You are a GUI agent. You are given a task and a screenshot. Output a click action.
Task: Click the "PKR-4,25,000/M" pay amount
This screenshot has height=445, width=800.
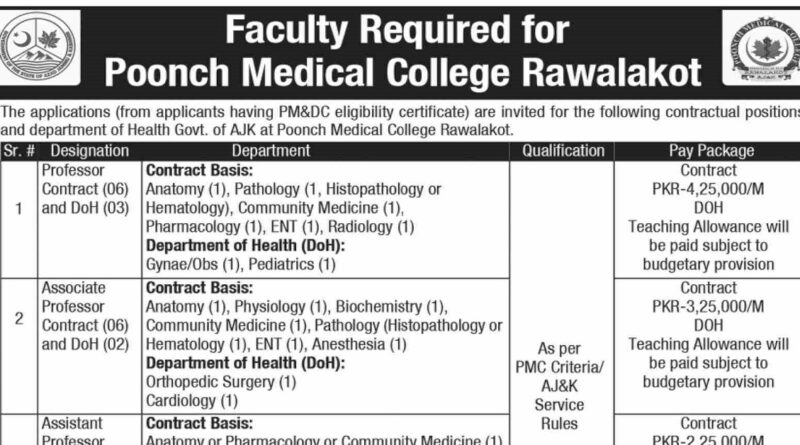click(710, 189)
